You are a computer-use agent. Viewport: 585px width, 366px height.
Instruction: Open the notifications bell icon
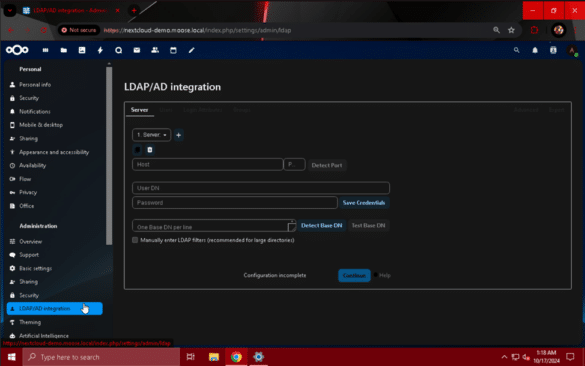point(535,50)
